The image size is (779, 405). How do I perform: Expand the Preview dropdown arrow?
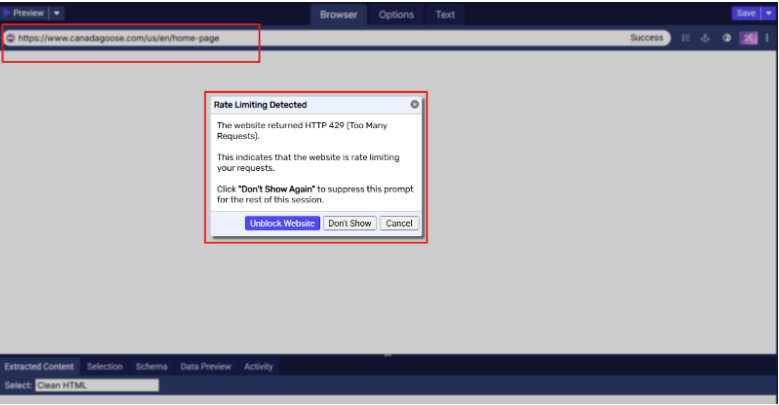tap(57, 13)
